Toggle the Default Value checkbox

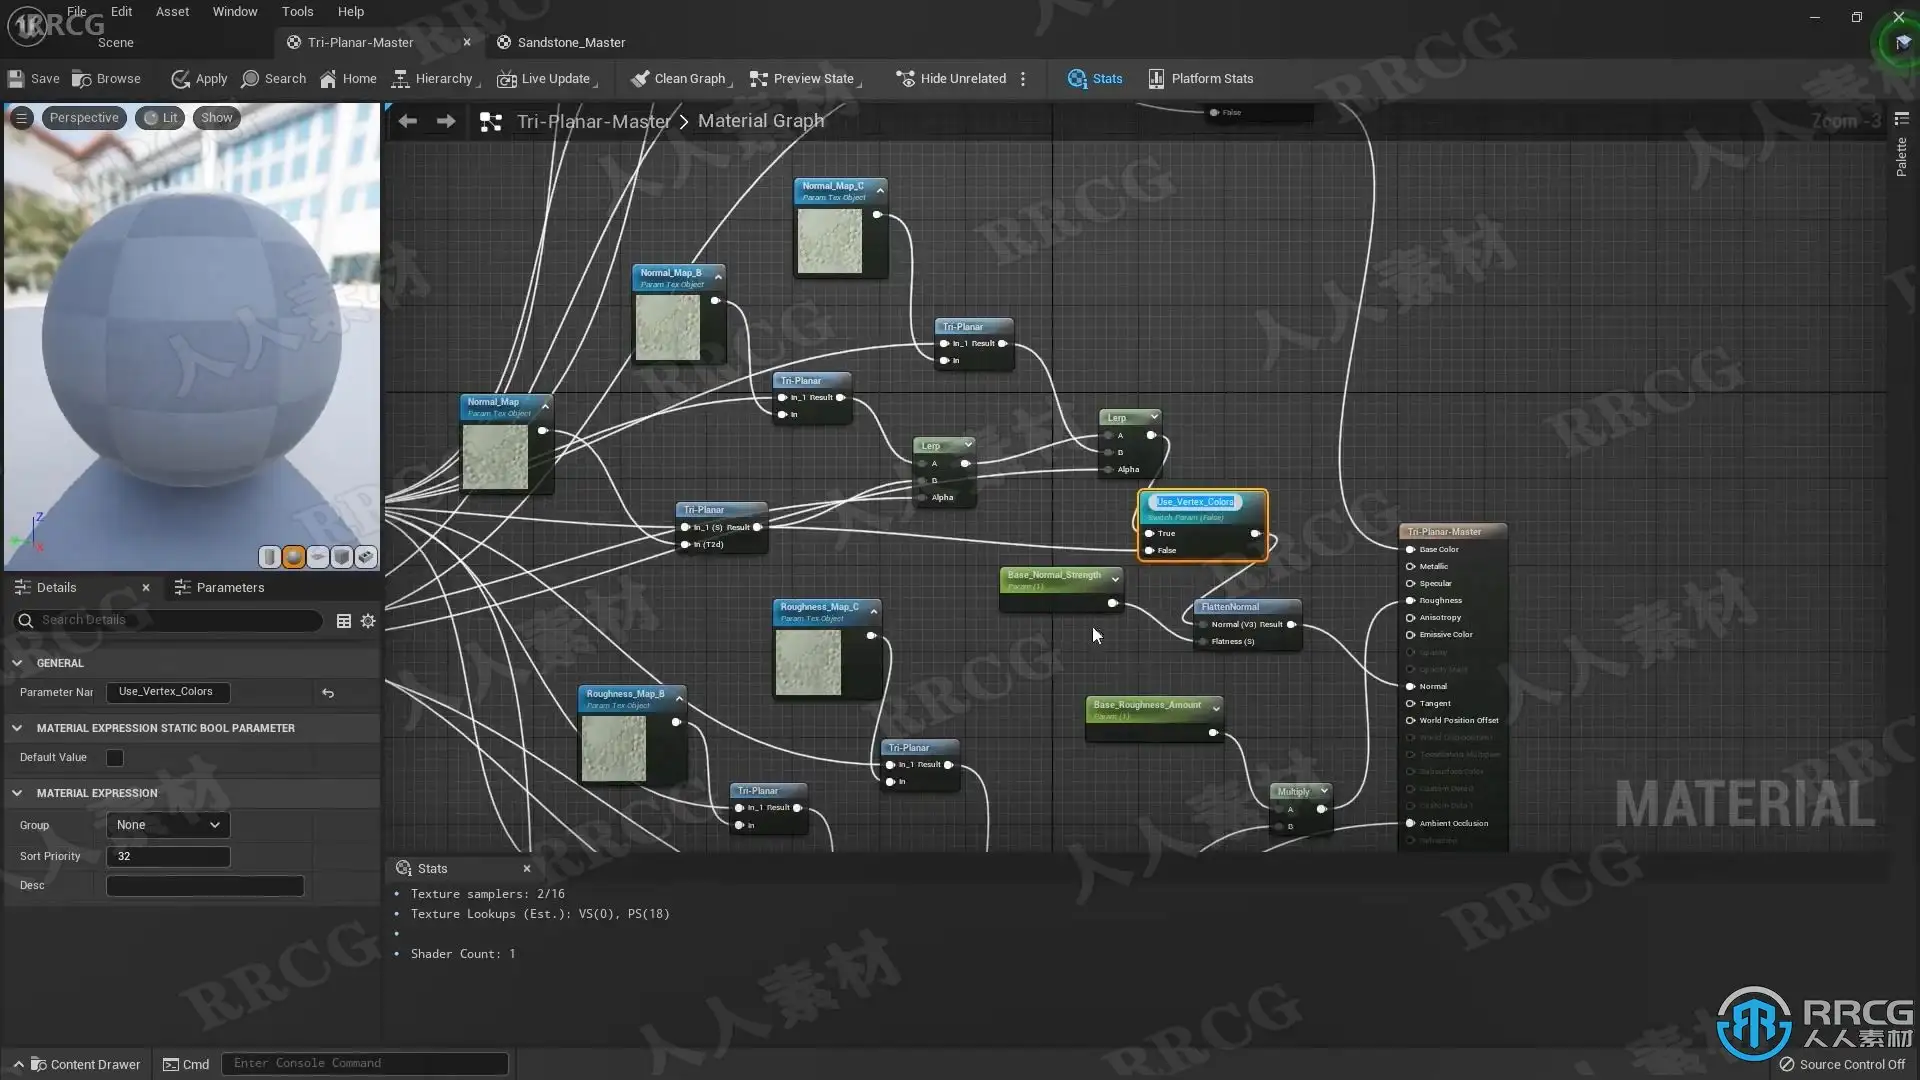coord(115,758)
